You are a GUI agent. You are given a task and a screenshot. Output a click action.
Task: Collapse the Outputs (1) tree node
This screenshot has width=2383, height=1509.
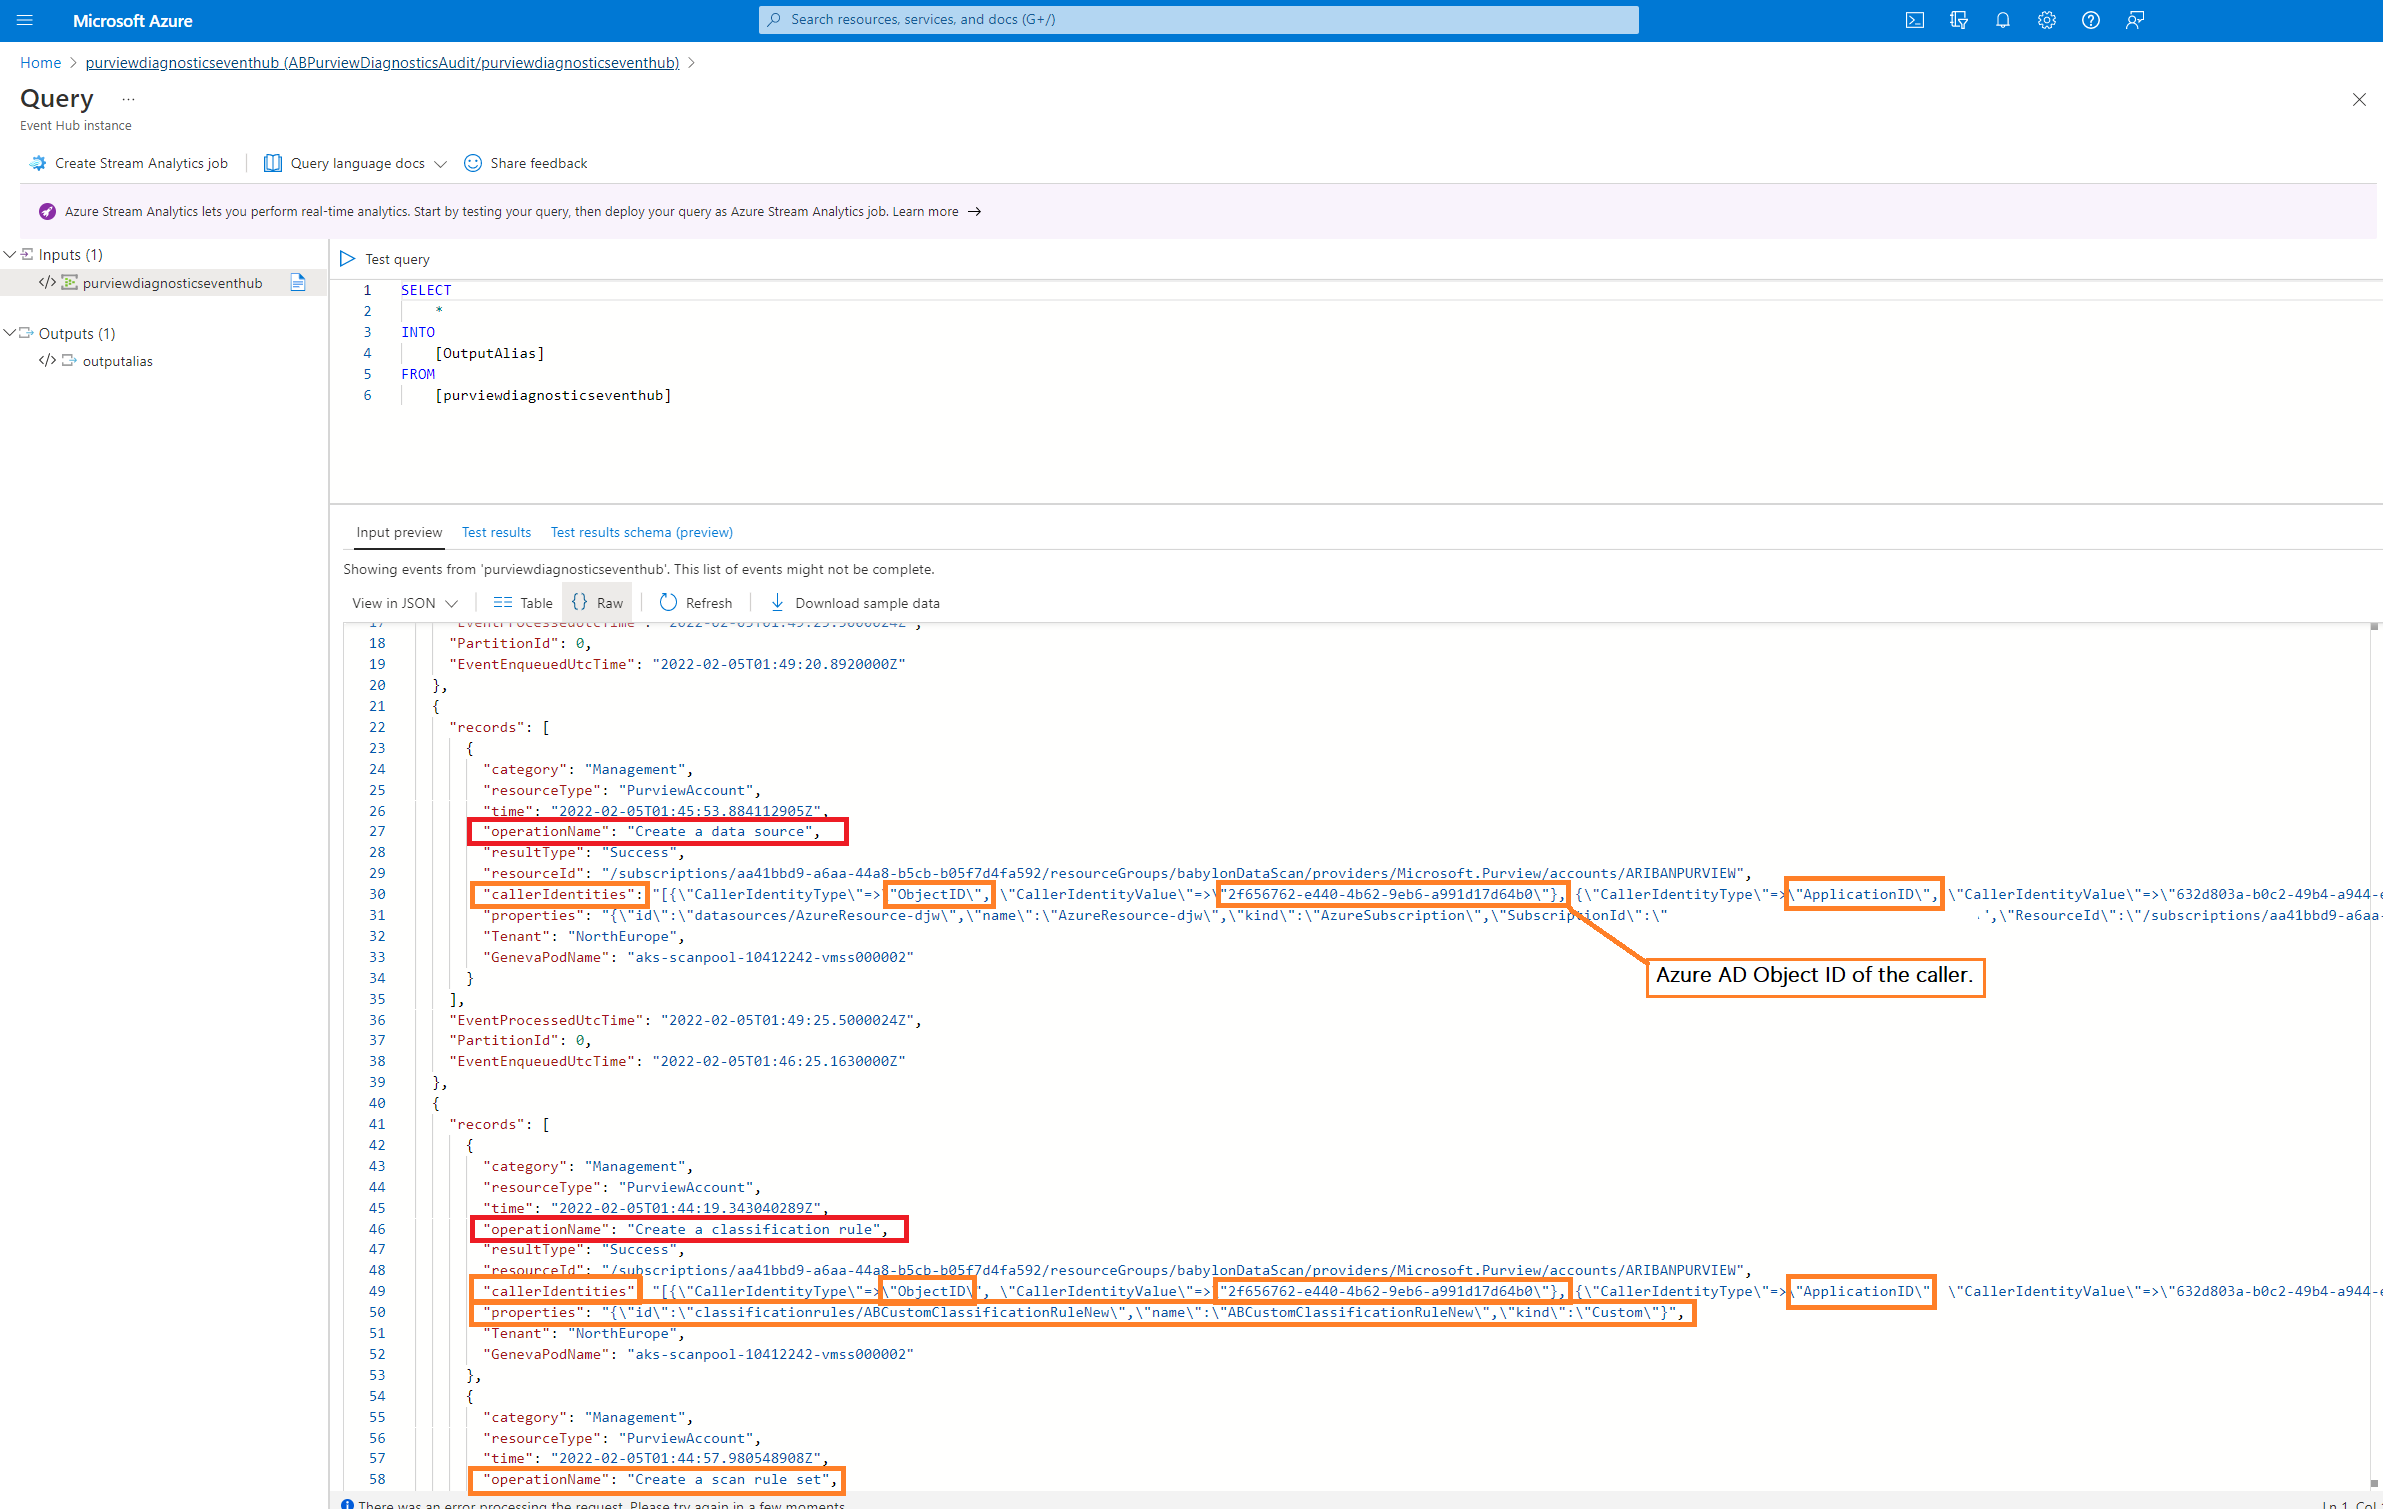(x=10, y=333)
